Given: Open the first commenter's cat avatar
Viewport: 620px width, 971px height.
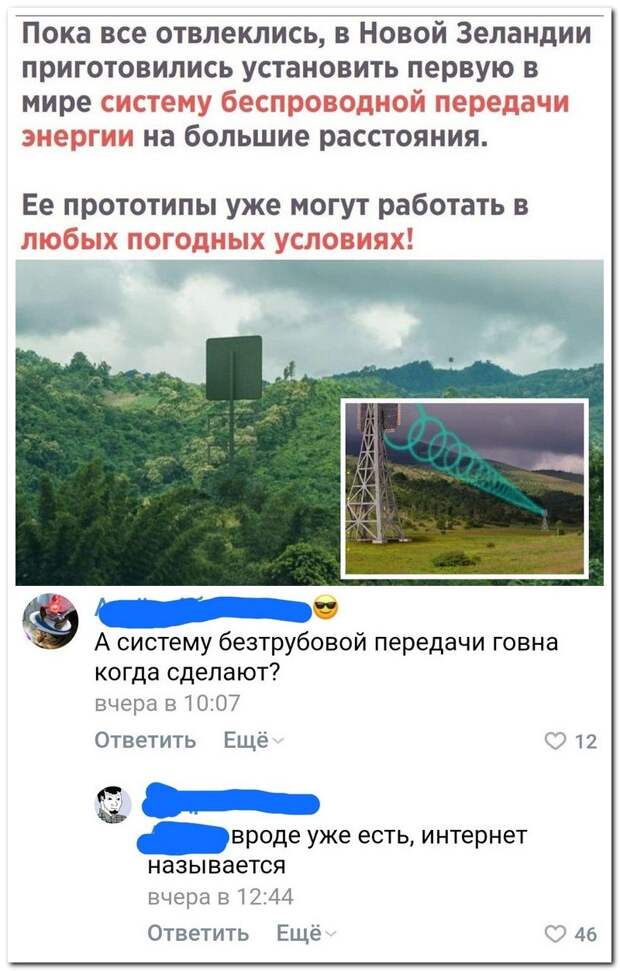Looking at the screenshot, I should point(51,620).
